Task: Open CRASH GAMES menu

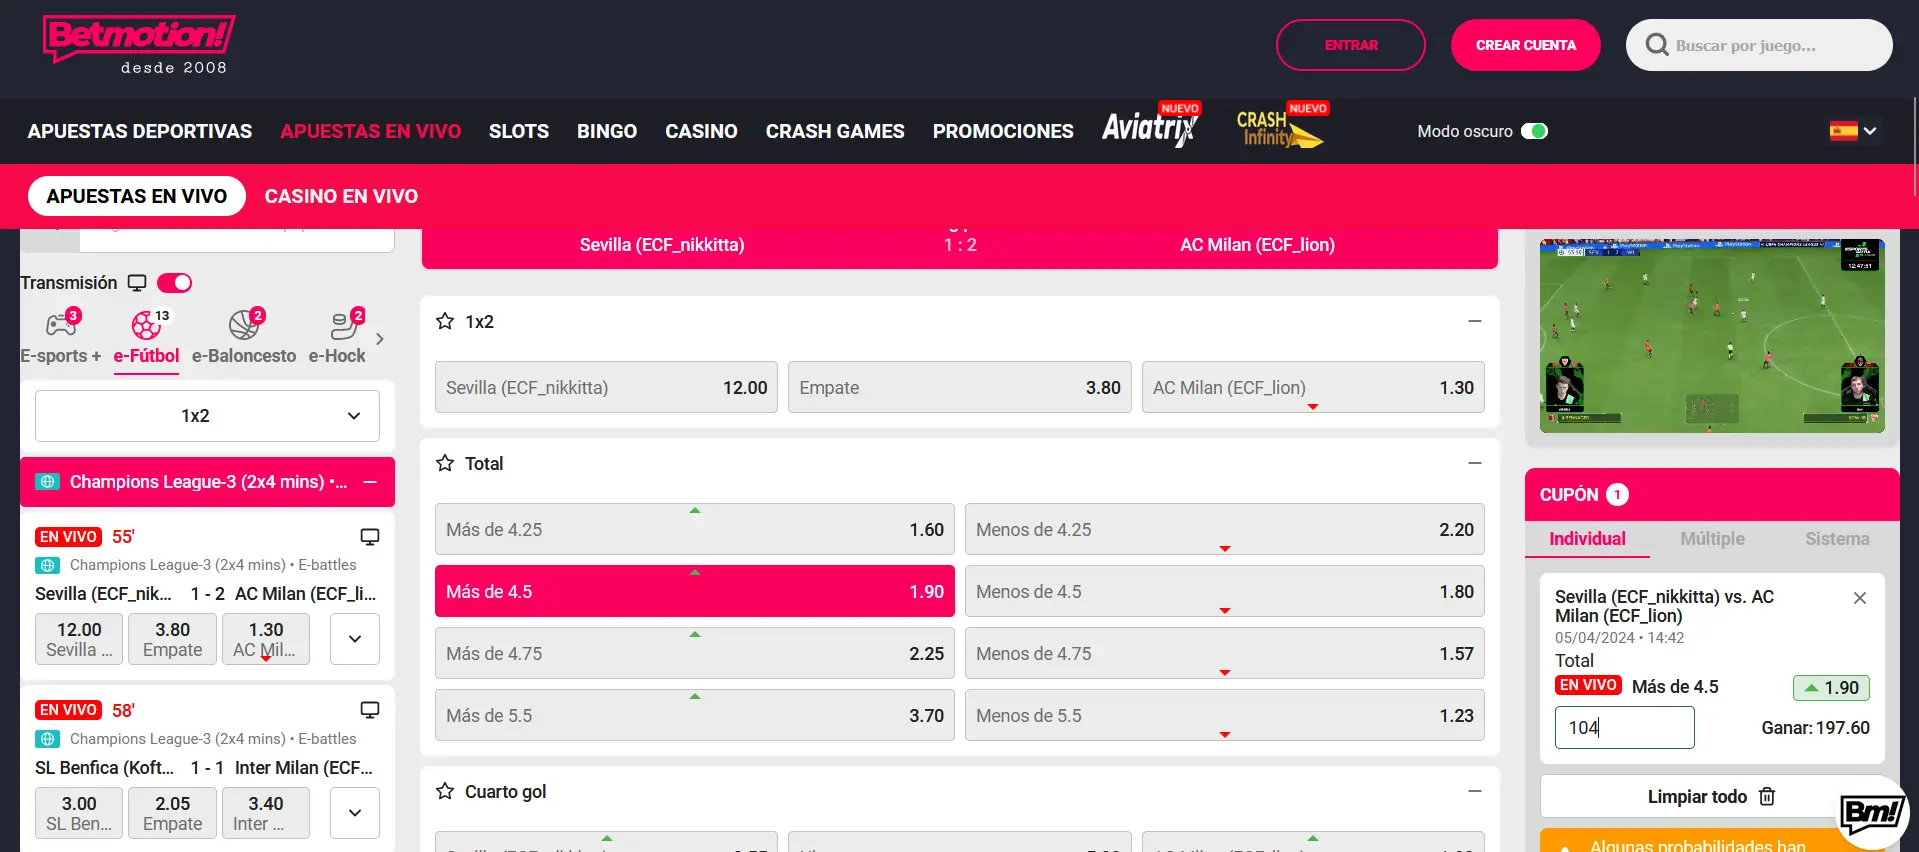Action: [x=835, y=131]
